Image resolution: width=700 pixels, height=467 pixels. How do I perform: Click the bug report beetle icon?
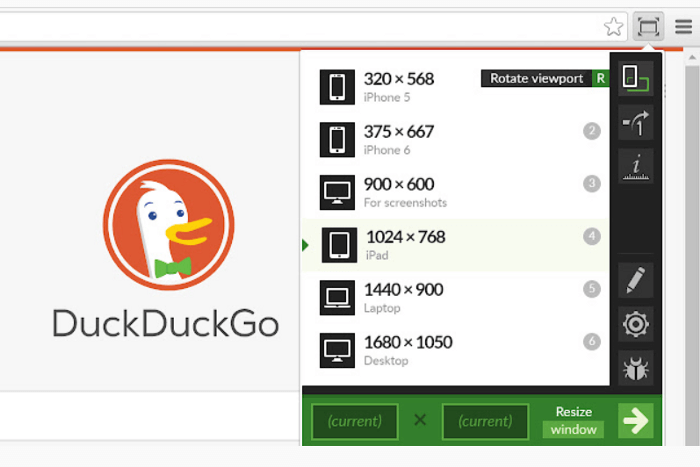point(636,368)
